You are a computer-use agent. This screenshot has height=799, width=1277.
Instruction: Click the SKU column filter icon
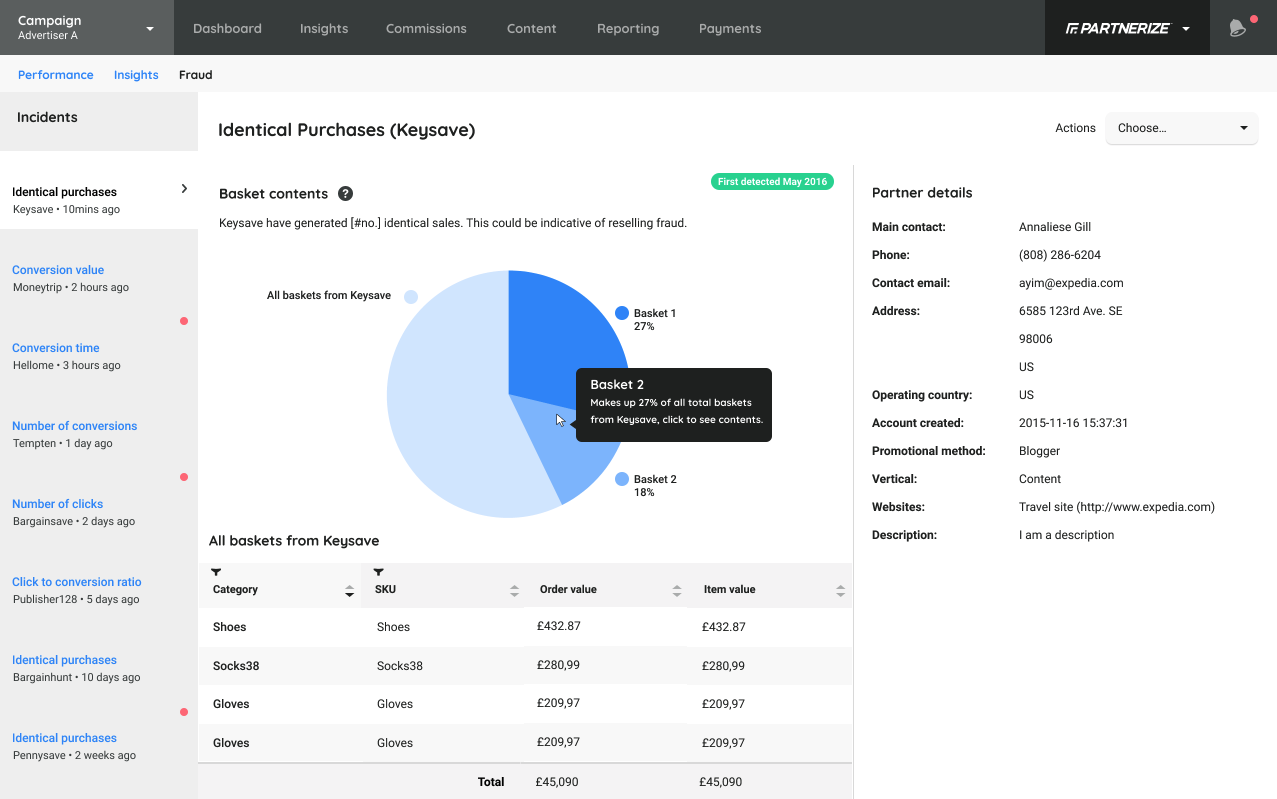(x=378, y=573)
